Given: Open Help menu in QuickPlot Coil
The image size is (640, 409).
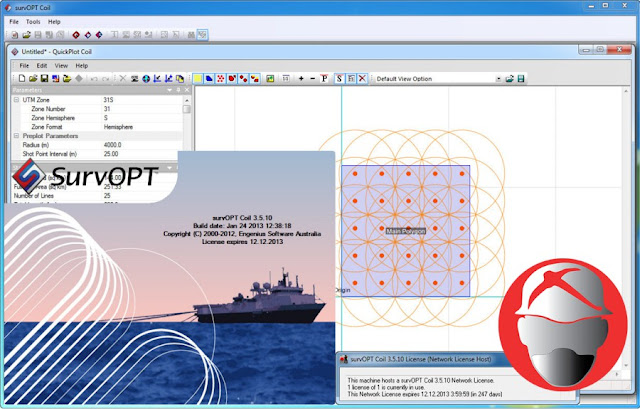Looking at the screenshot, I should [x=82, y=65].
